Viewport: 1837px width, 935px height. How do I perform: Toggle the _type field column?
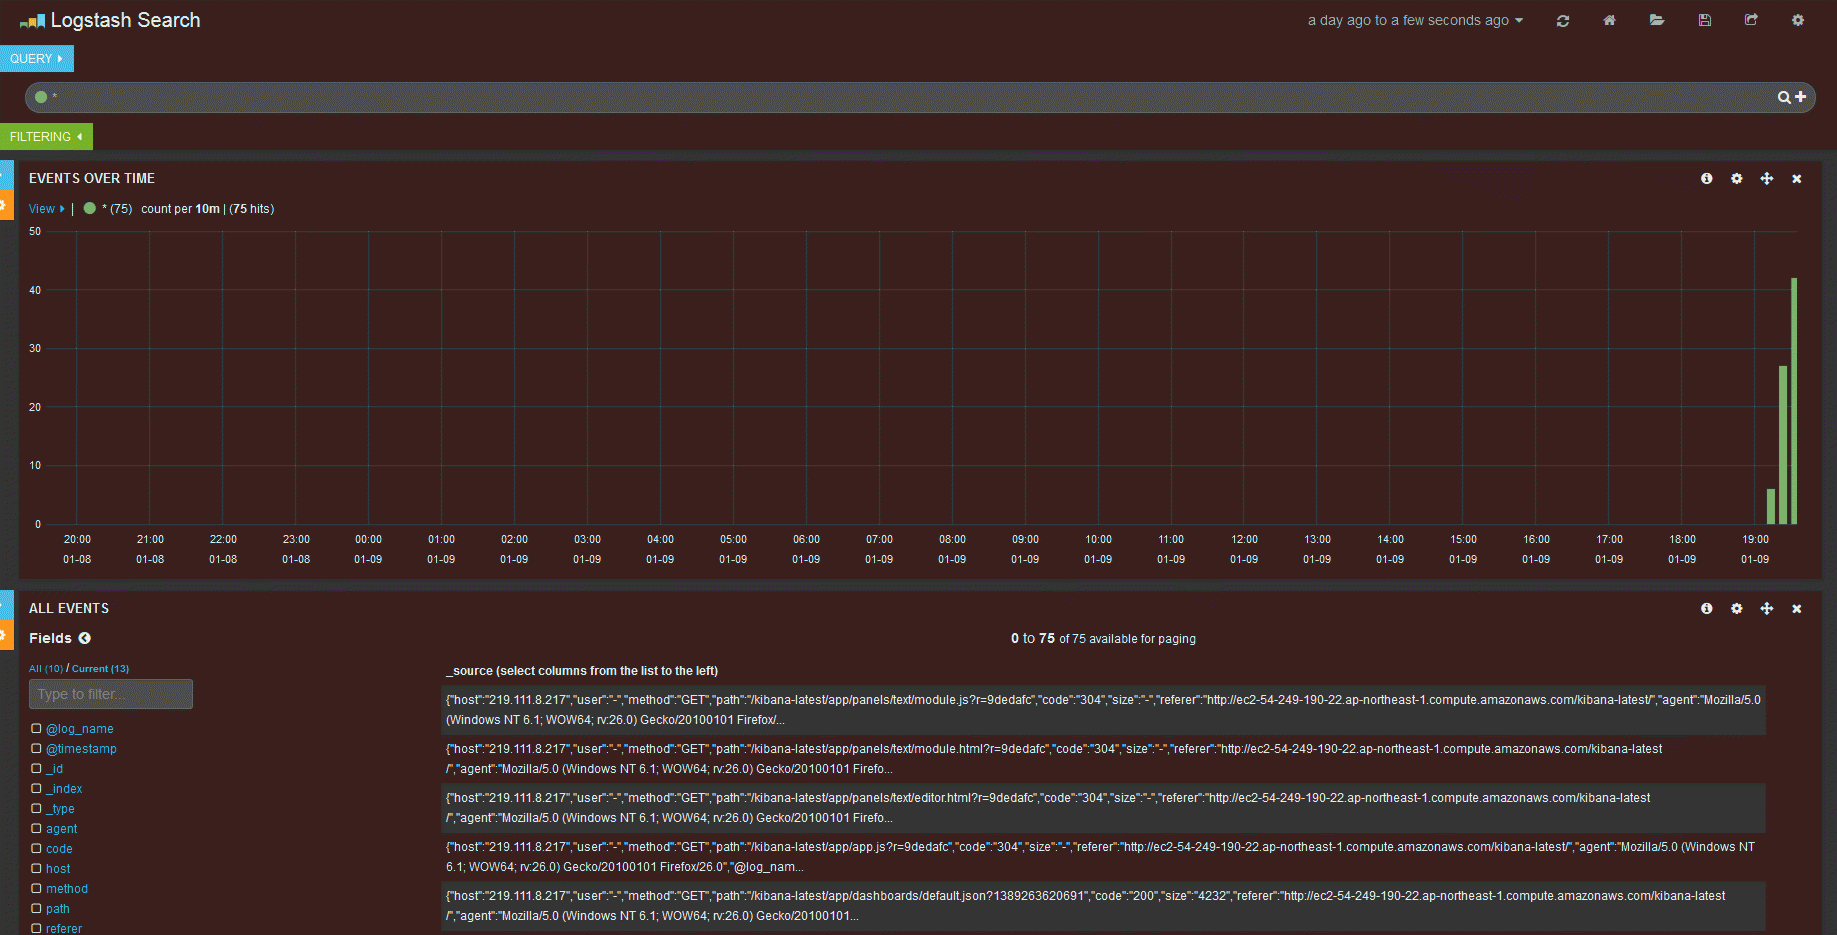pos(36,809)
